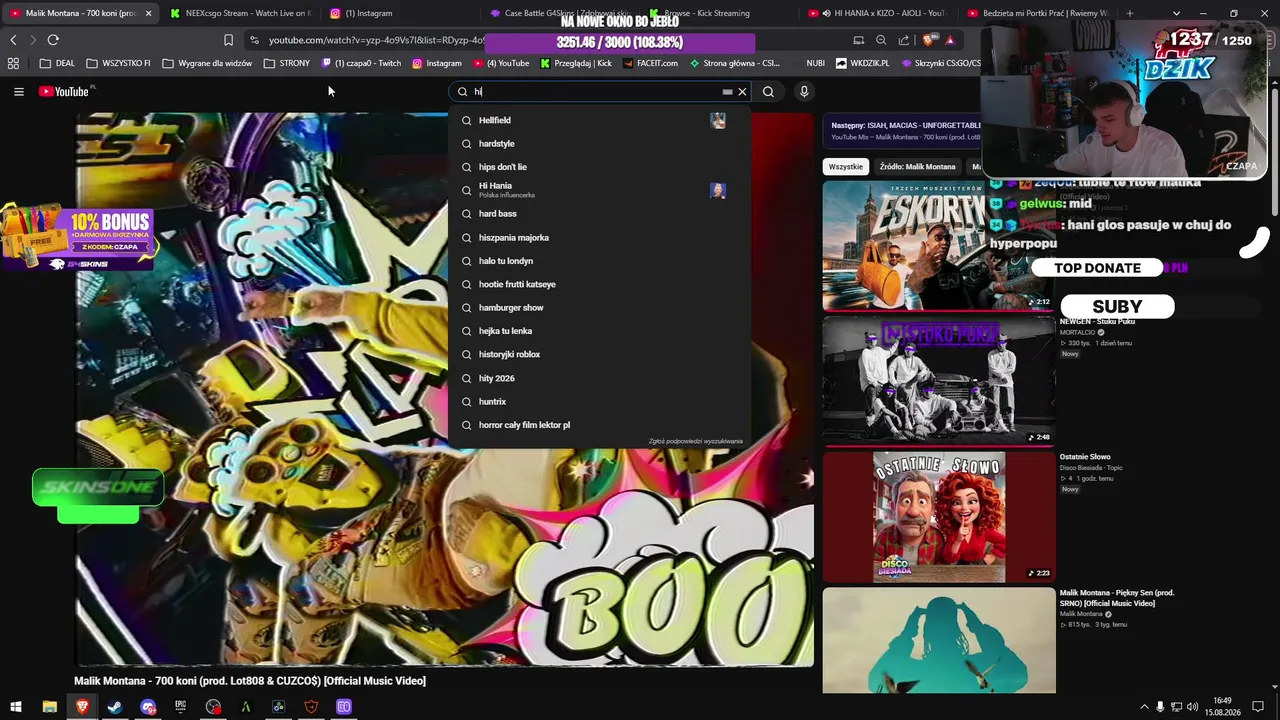The image size is (1280, 720).
Task: Bookmark this page using the bookmark icon
Action: point(228,40)
